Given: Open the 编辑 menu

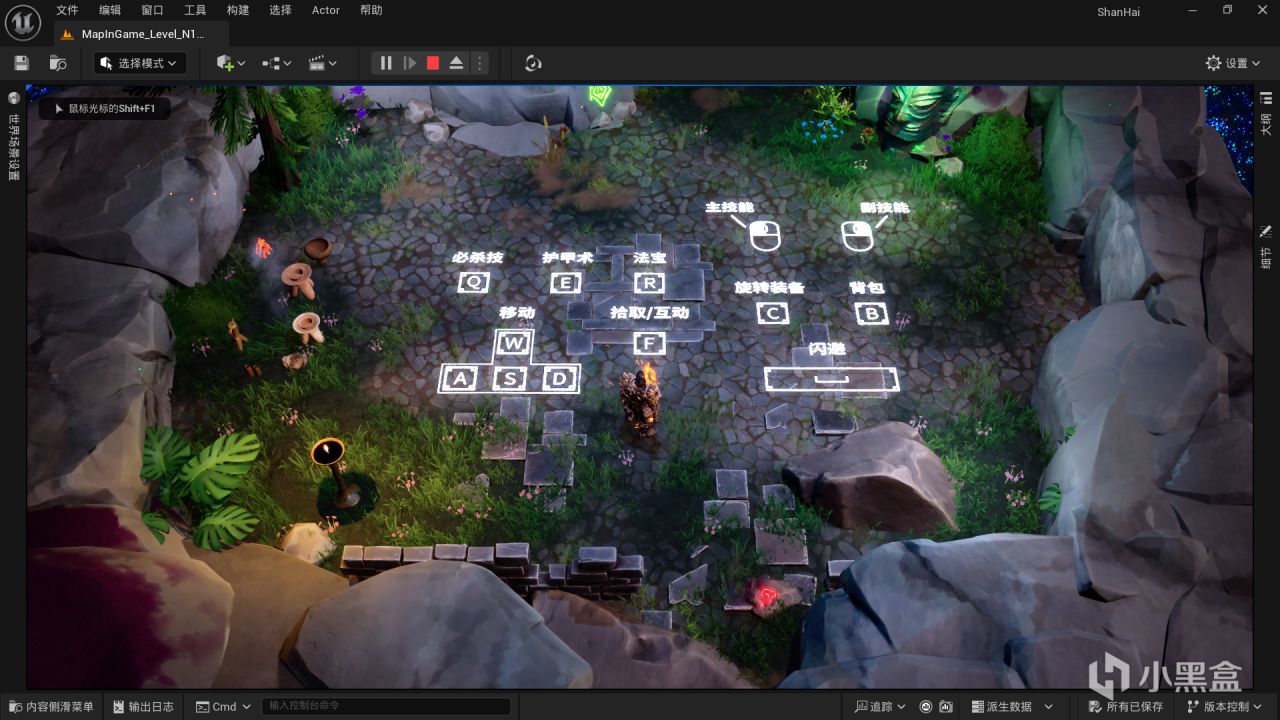Looking at the screenshot, I should coord(110,10).
